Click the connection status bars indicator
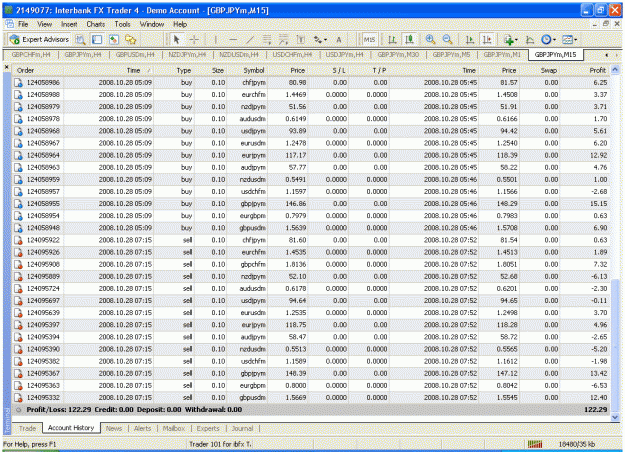The height and width of the screenshot is (452, 625). 535,444
